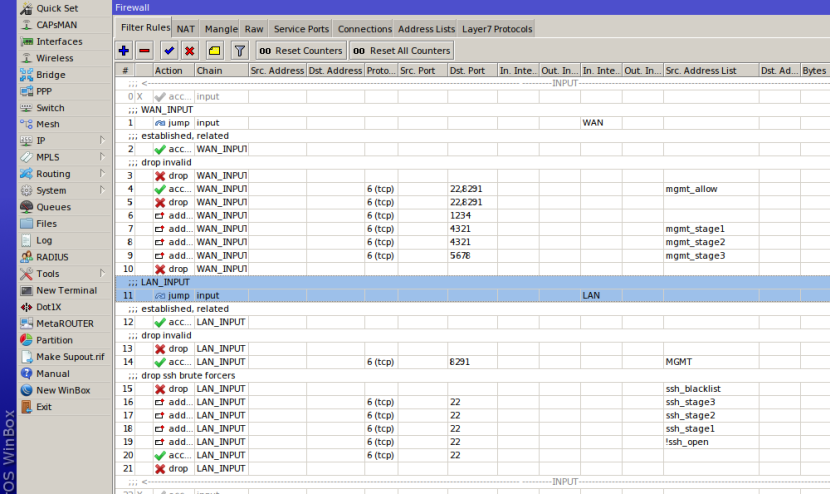The height and width of the screenshot is (494, 830).
Task: Open the Log sidebar item
Action: click(44, 240)
